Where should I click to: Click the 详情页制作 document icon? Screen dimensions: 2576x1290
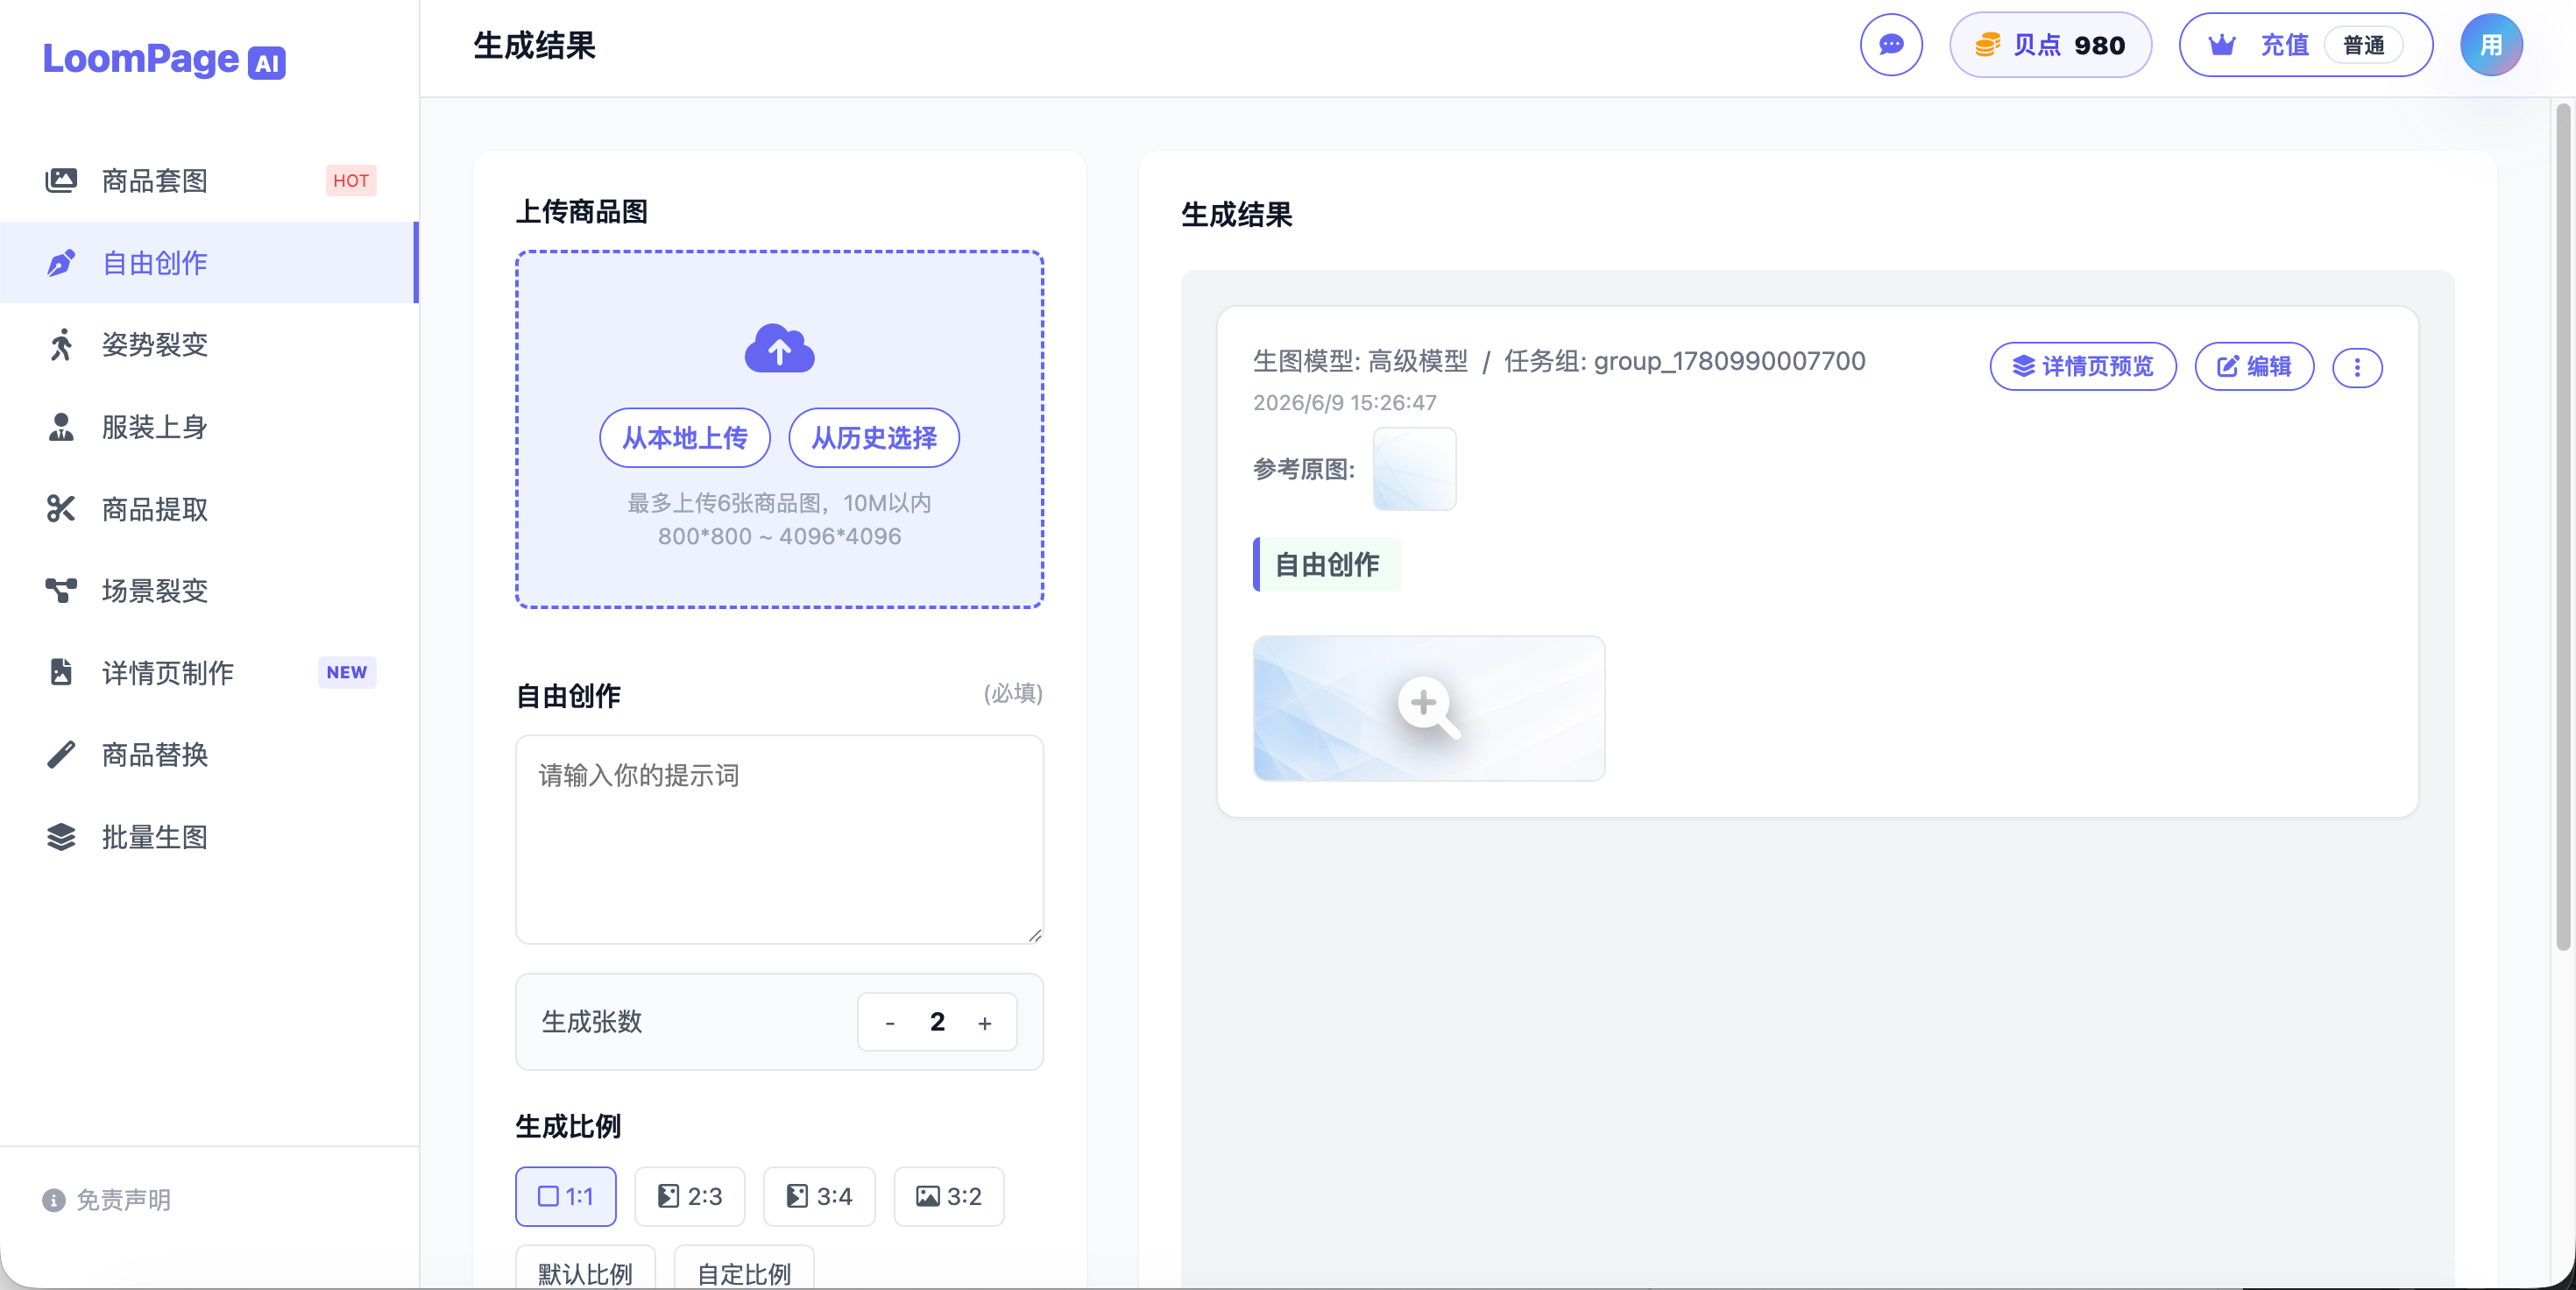click(x=61, y=672)
